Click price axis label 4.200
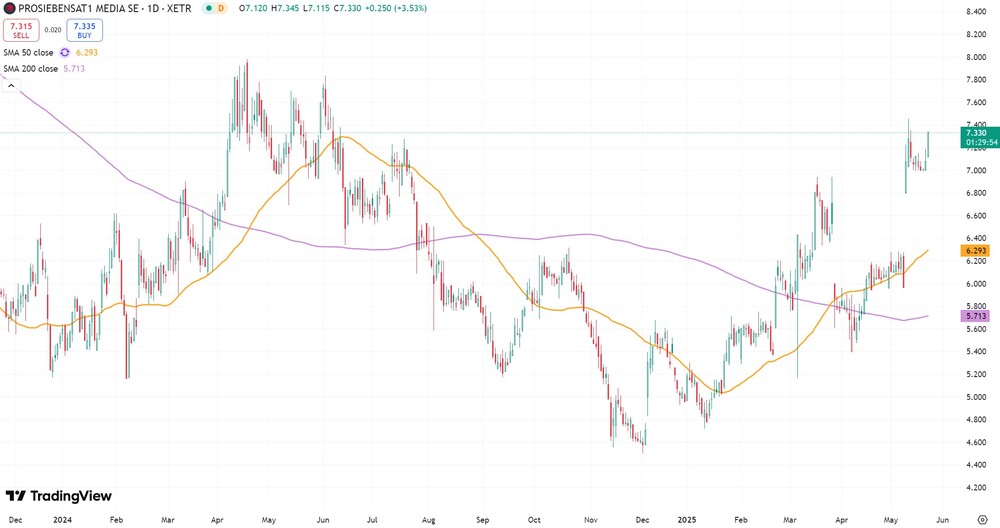Image resolution: width=1000 pixels, height=528 pixels. (x=976, y=488)
